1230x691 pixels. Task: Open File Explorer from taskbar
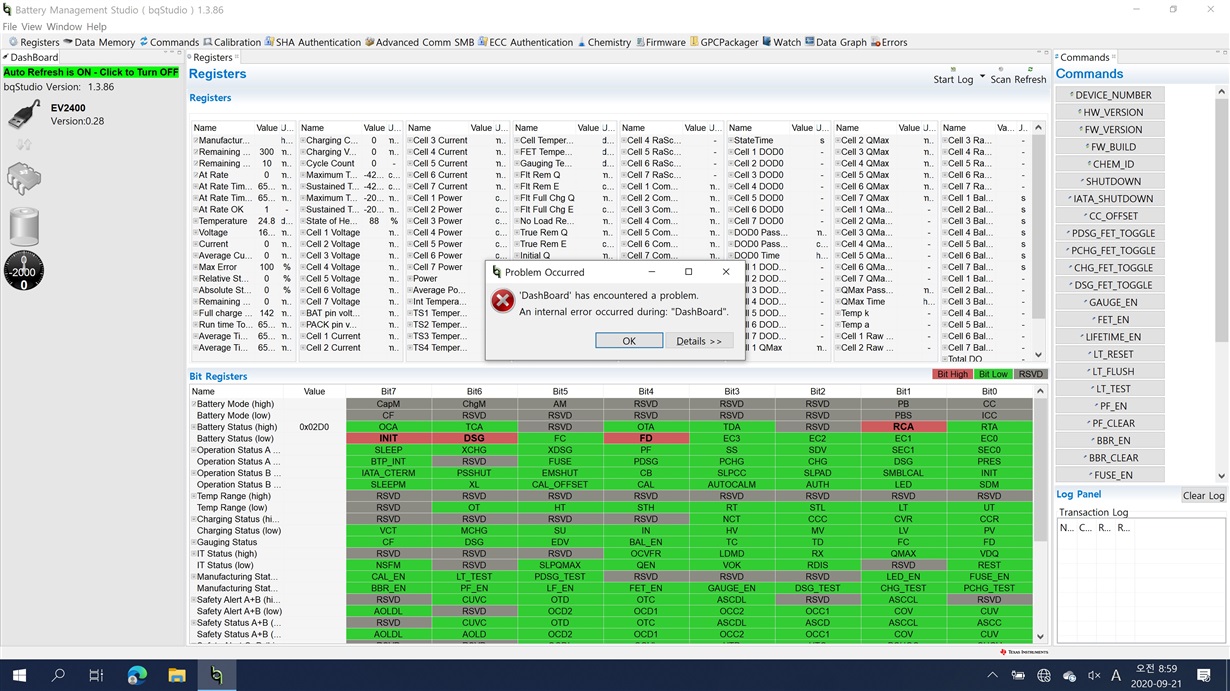coord(176,676)
